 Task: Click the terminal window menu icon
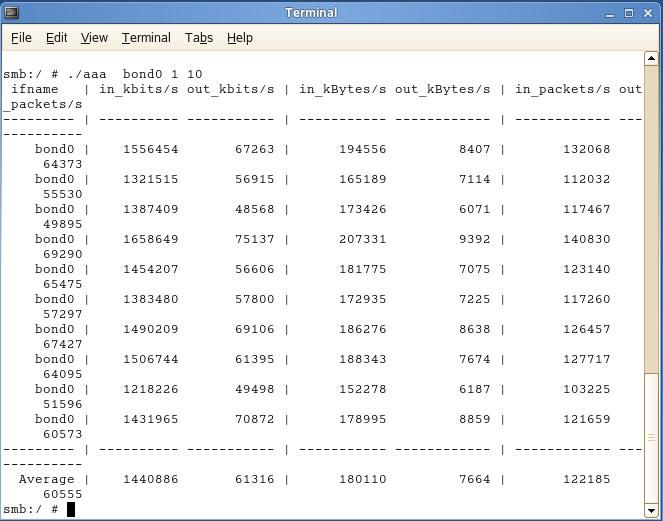(x=11, y=12)
